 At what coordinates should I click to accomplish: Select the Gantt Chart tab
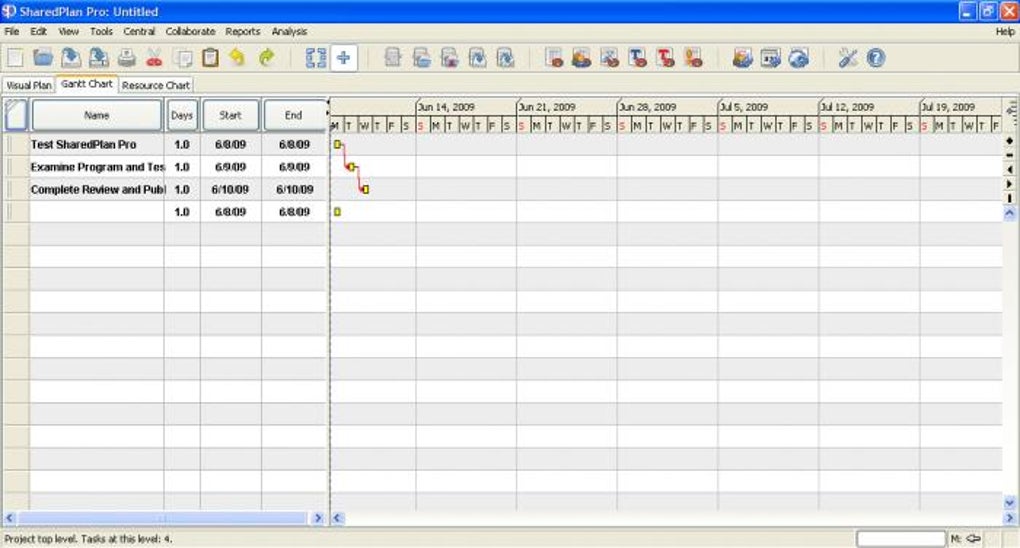click(87, 84)
